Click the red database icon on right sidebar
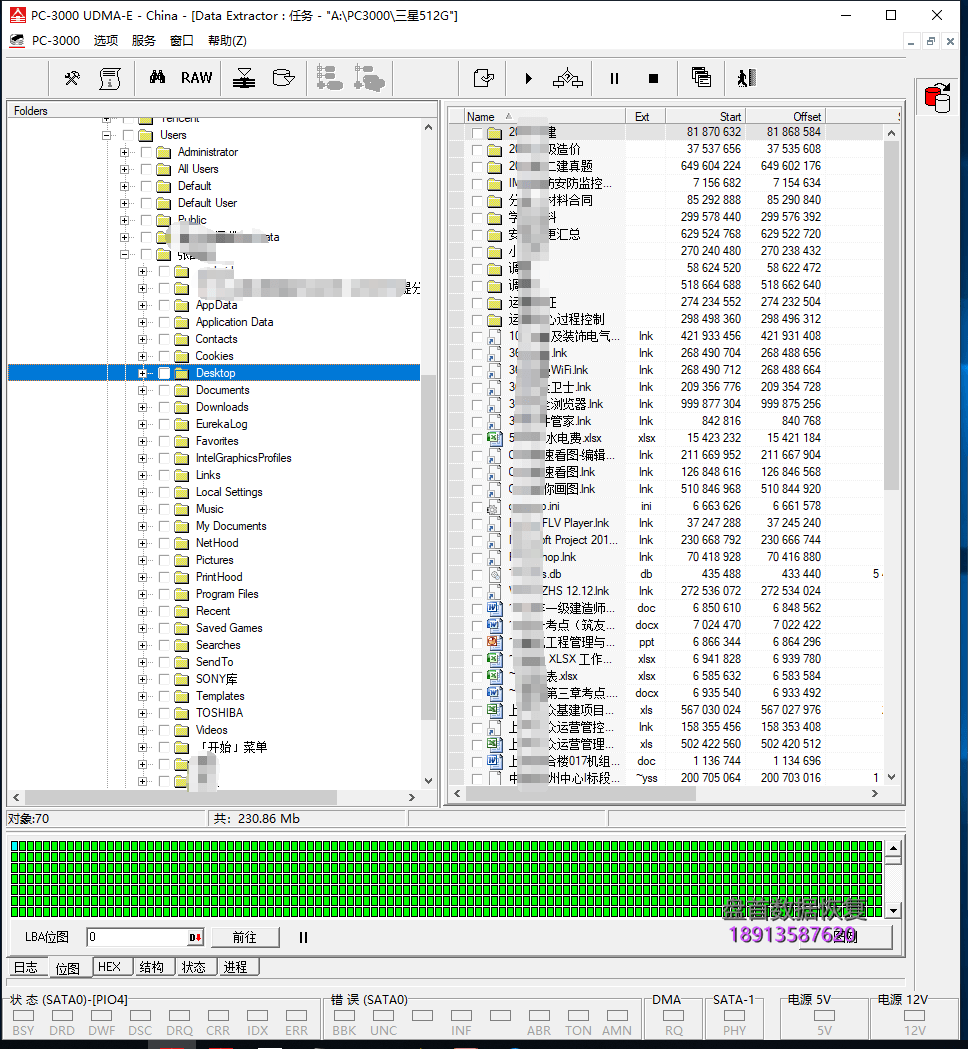The height and width of the screenshot is (1049, 968). tap(938, 98)
